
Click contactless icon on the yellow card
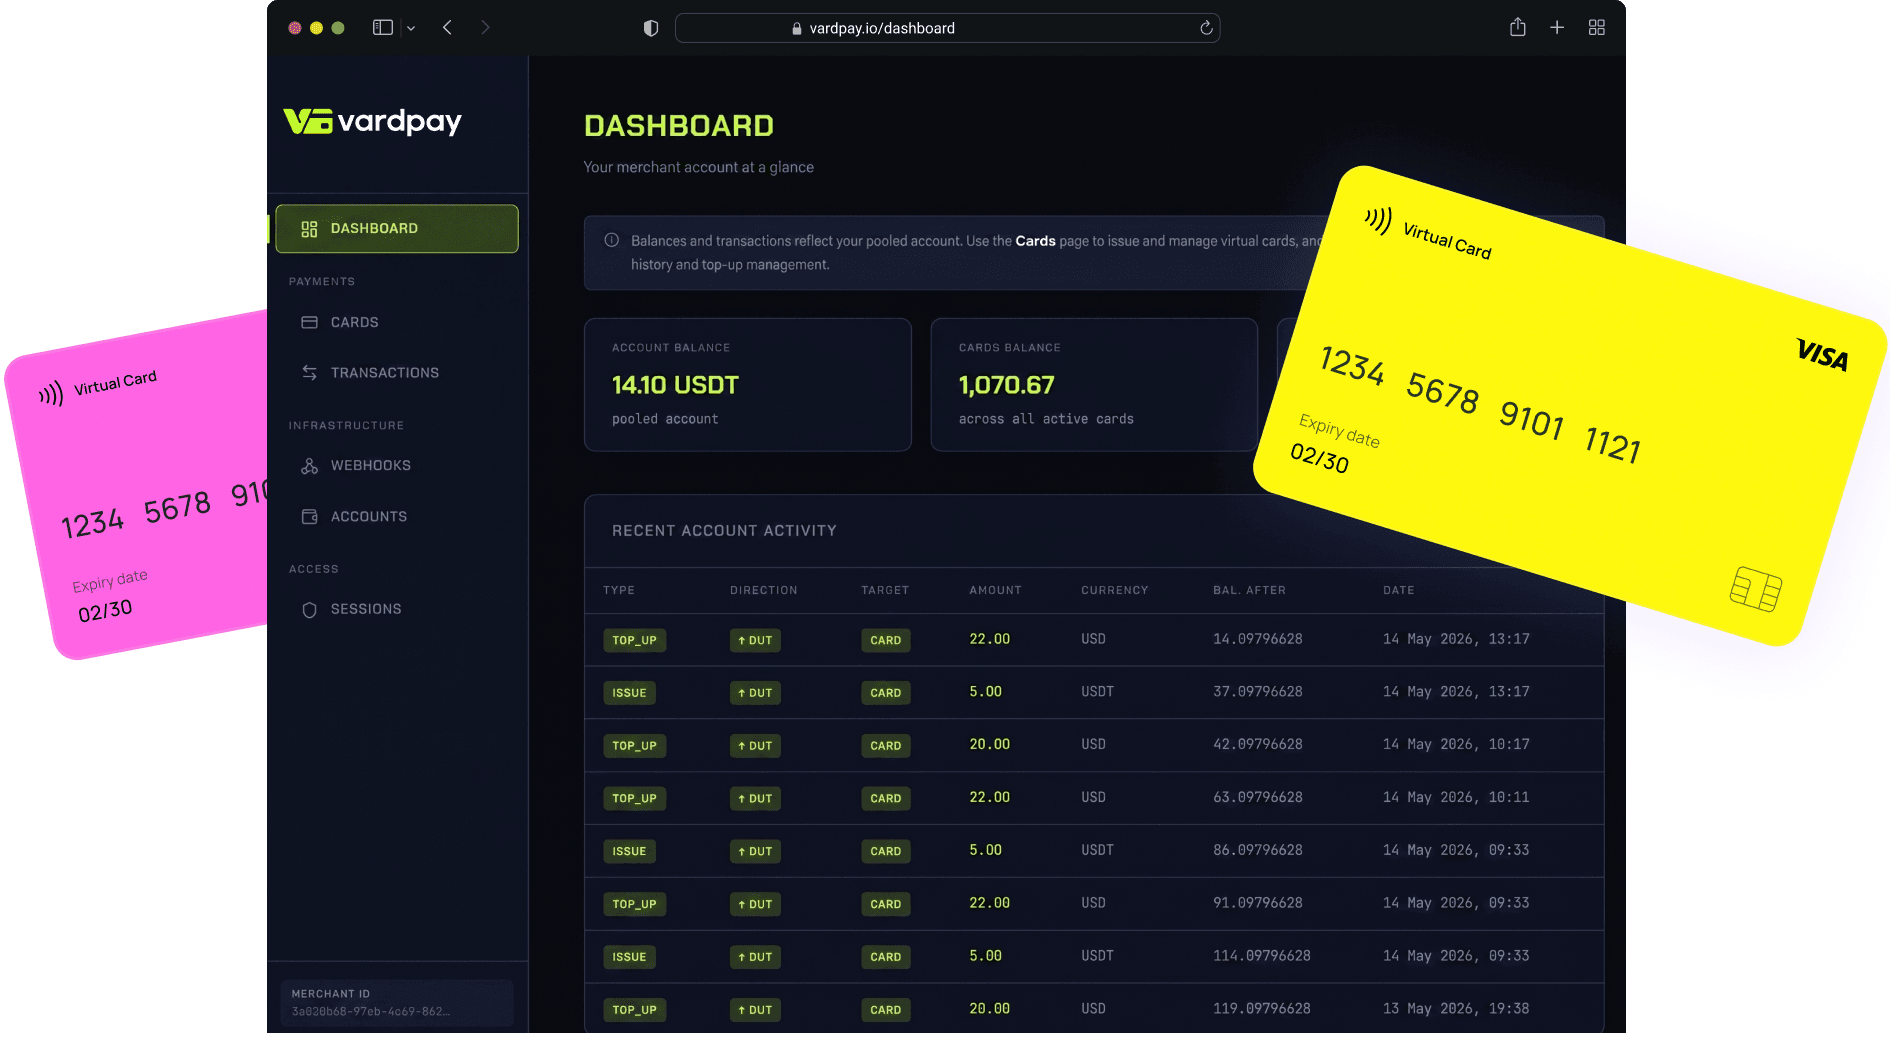(x=1379, y=219)
